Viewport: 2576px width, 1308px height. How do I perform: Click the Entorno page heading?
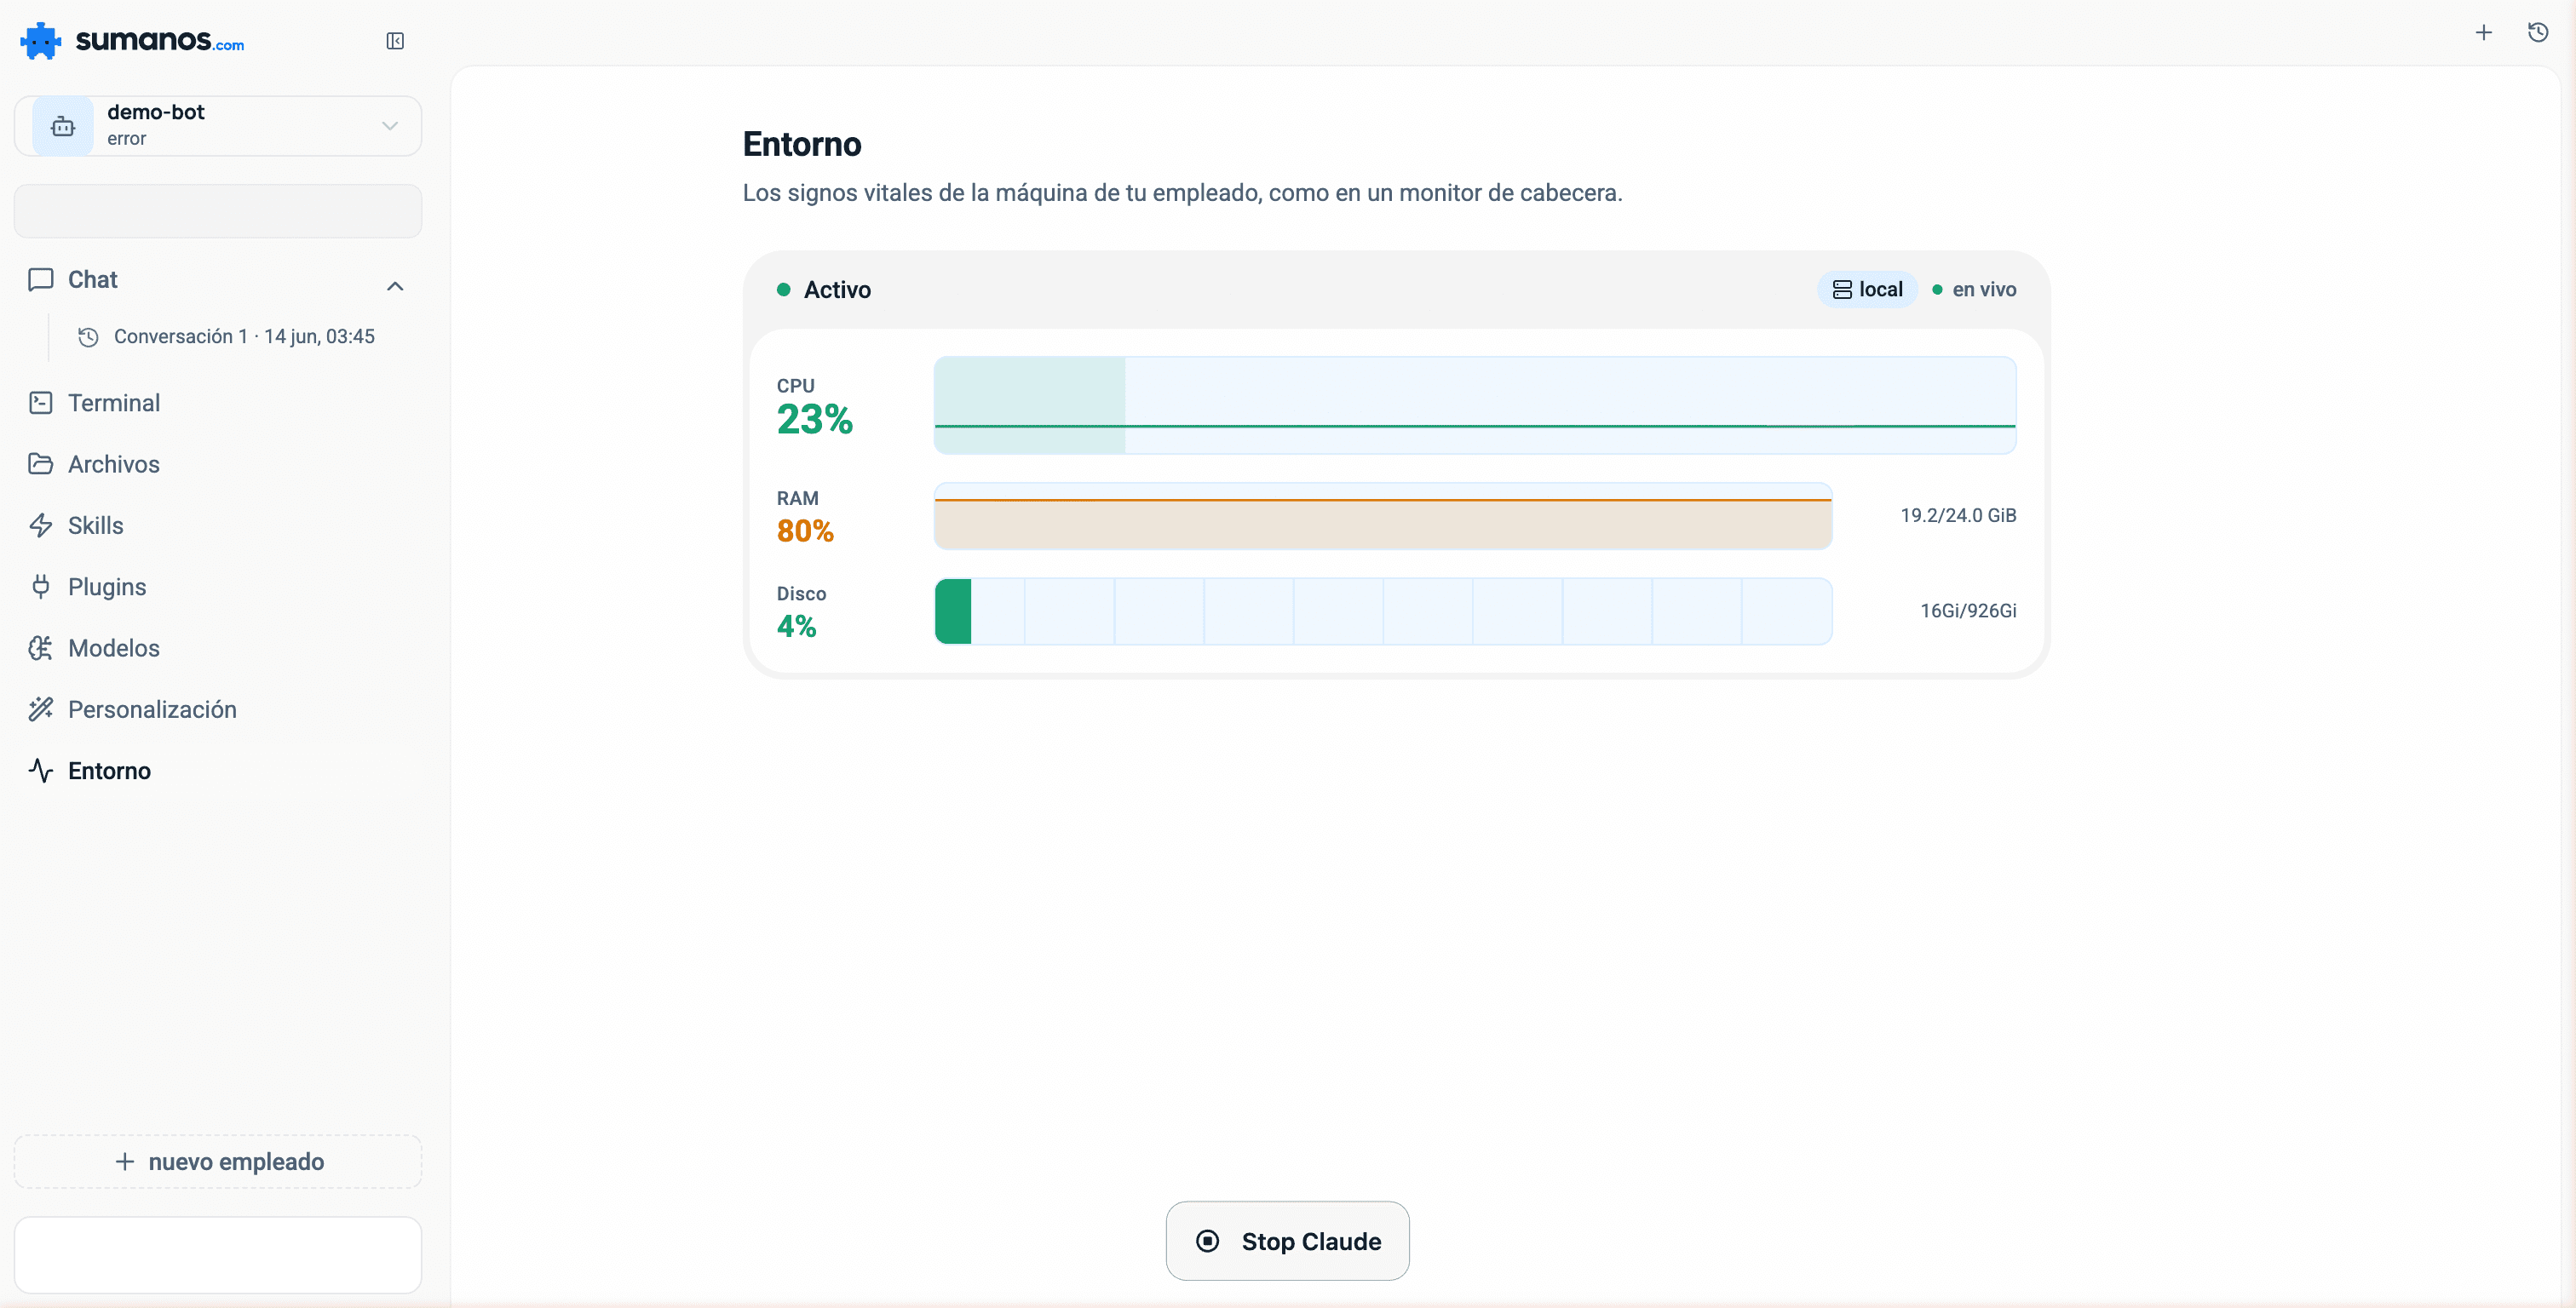[x=802, y=144]
